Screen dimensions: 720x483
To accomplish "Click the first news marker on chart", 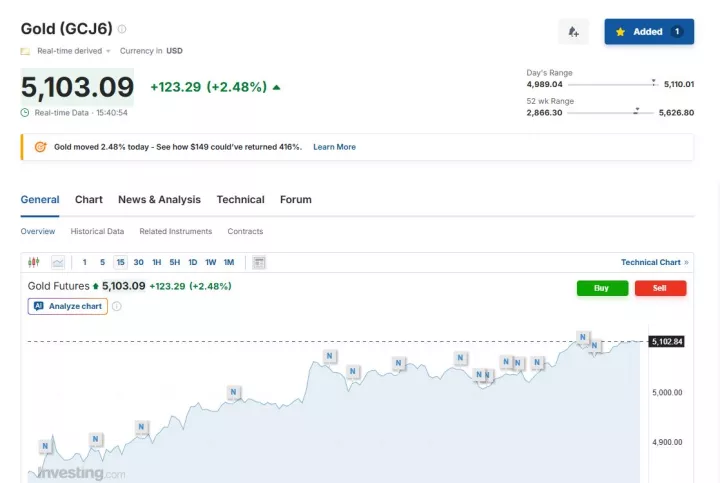I will pyautogui.click(x=45, y=446).
